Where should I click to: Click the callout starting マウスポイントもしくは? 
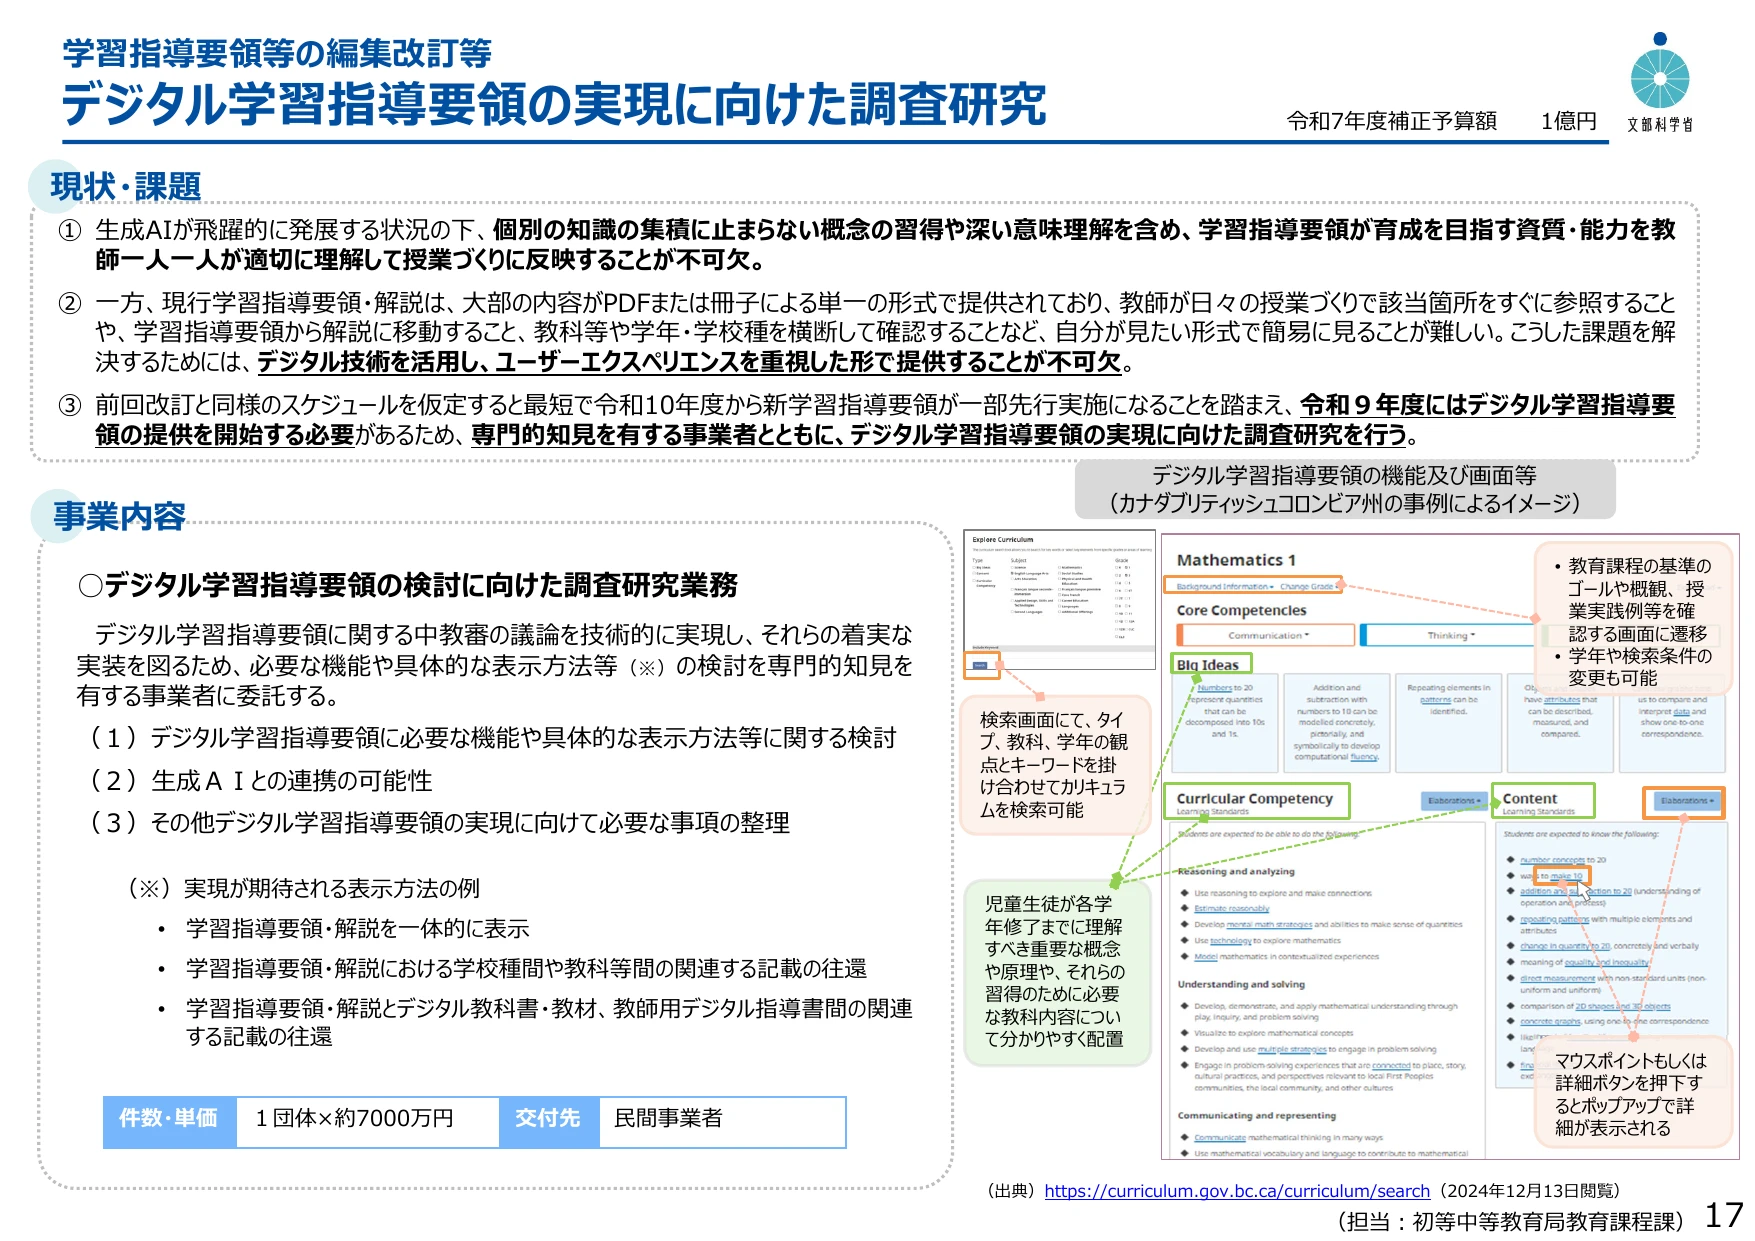point(1631,1094)
